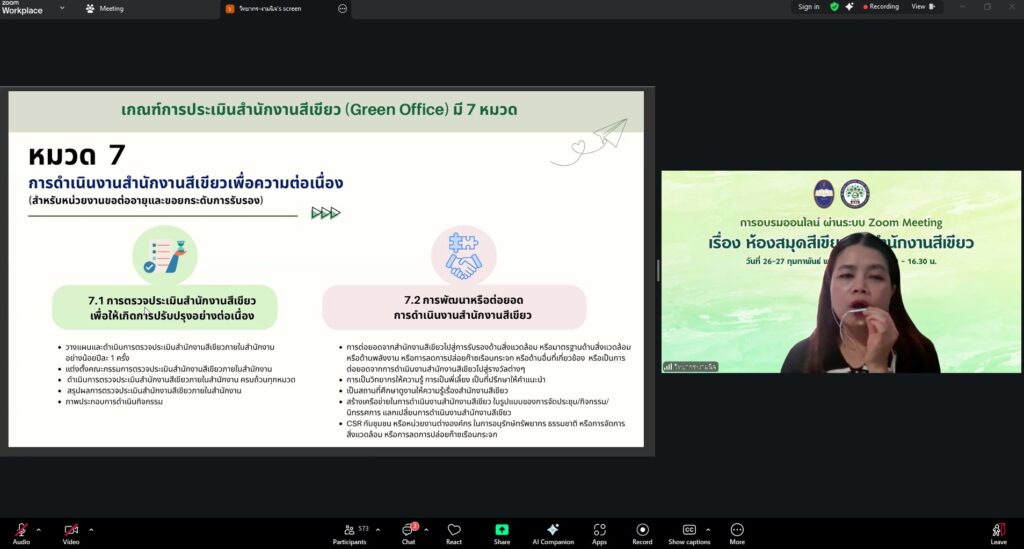Switch to the Meeting tab
This screenshot has width=1024, height=549.
[x=105, y=8]
